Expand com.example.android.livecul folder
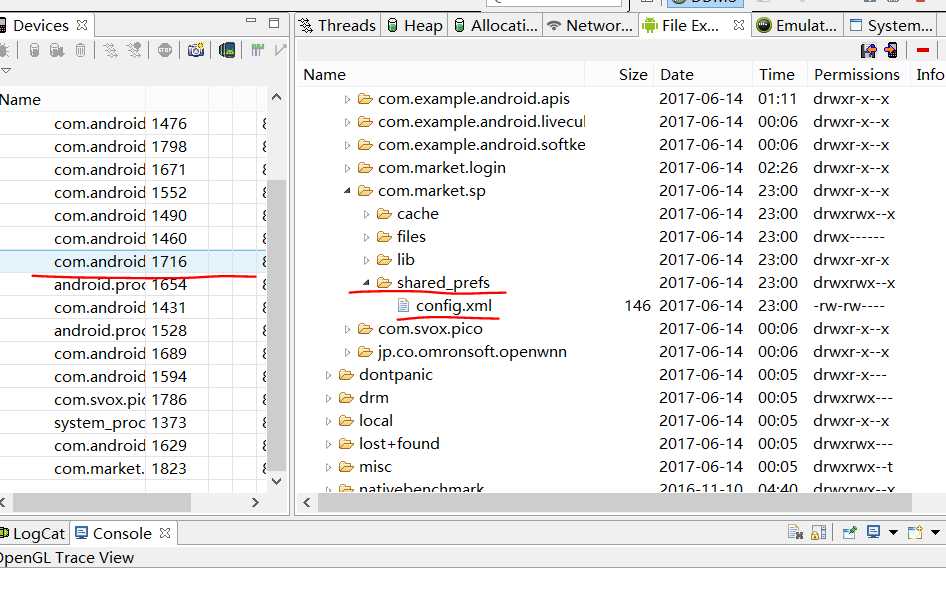Screen dimensions: 946x609 click(x=347, y=122)
